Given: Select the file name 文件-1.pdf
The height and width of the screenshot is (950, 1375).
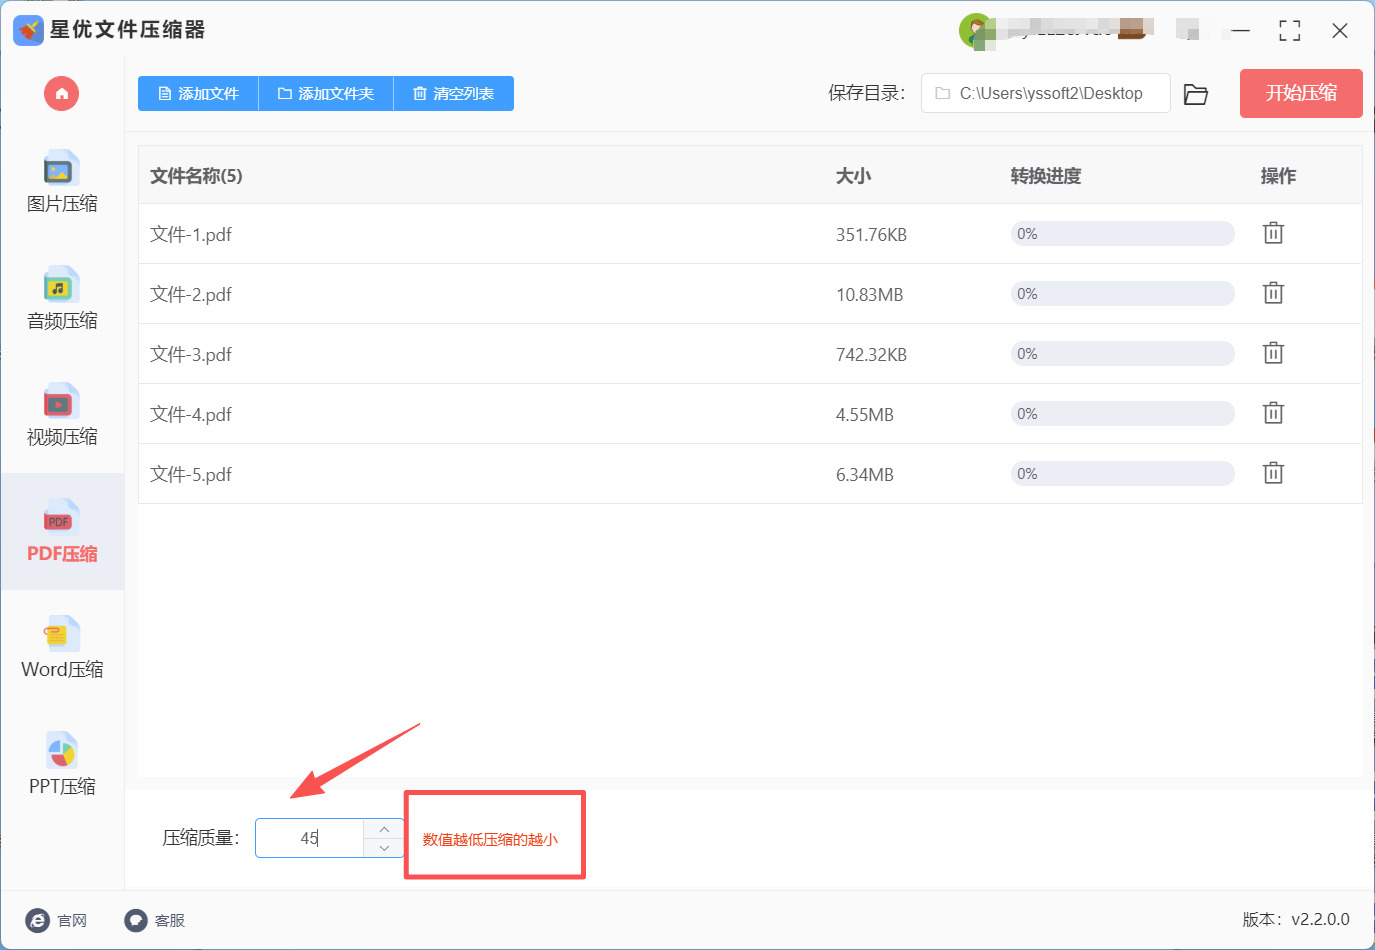Looking at the screenshot, I should click(x=191, y=235).
